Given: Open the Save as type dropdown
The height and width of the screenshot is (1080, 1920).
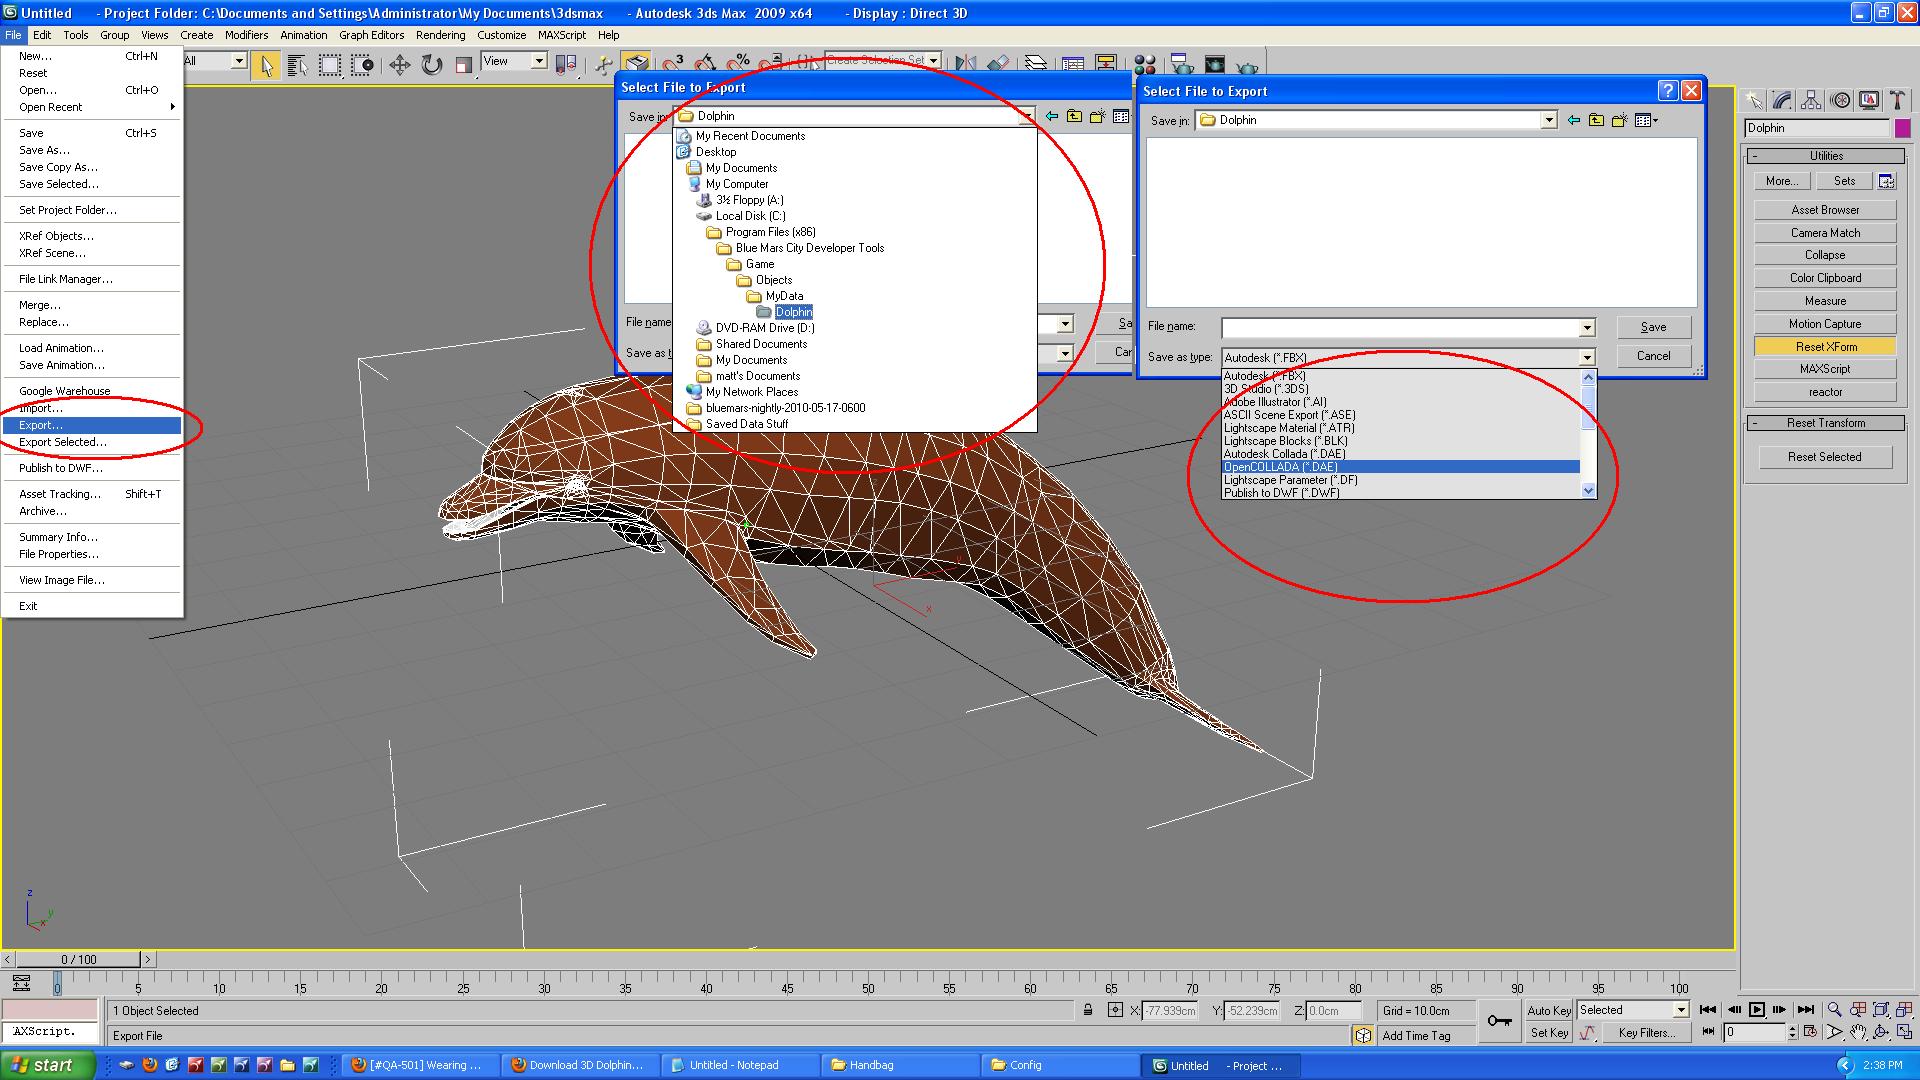Looking at the screenshot, I should pyautogui.click(x=1586, y=357).
